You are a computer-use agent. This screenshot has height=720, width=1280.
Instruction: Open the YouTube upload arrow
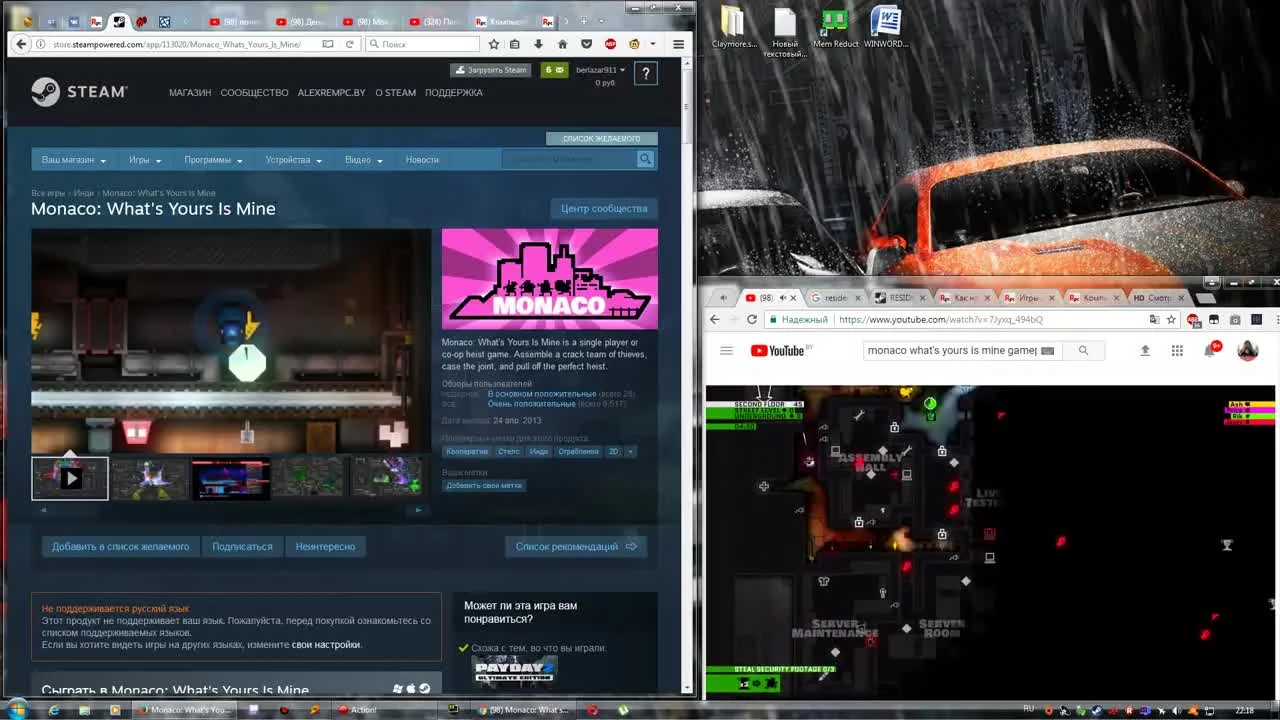tap(1145, 351)
